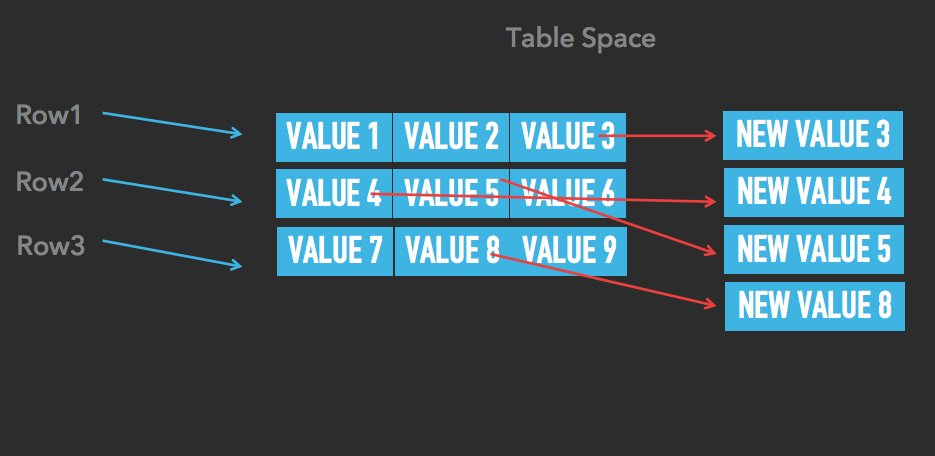This screenshot has height=456, width=935.
Task: Click the VALUE 3 cell
Action: click(x=567, y=137)
